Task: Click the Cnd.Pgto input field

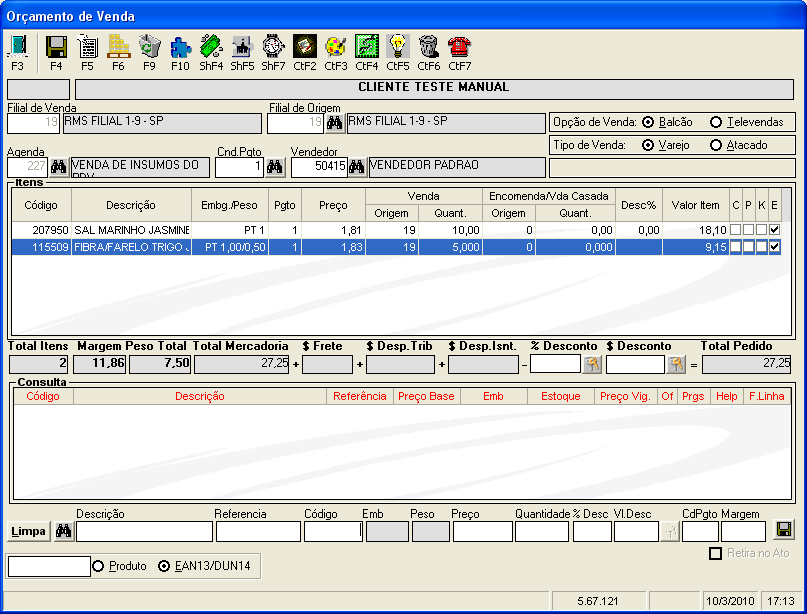Action: click(x=239, y=167)
